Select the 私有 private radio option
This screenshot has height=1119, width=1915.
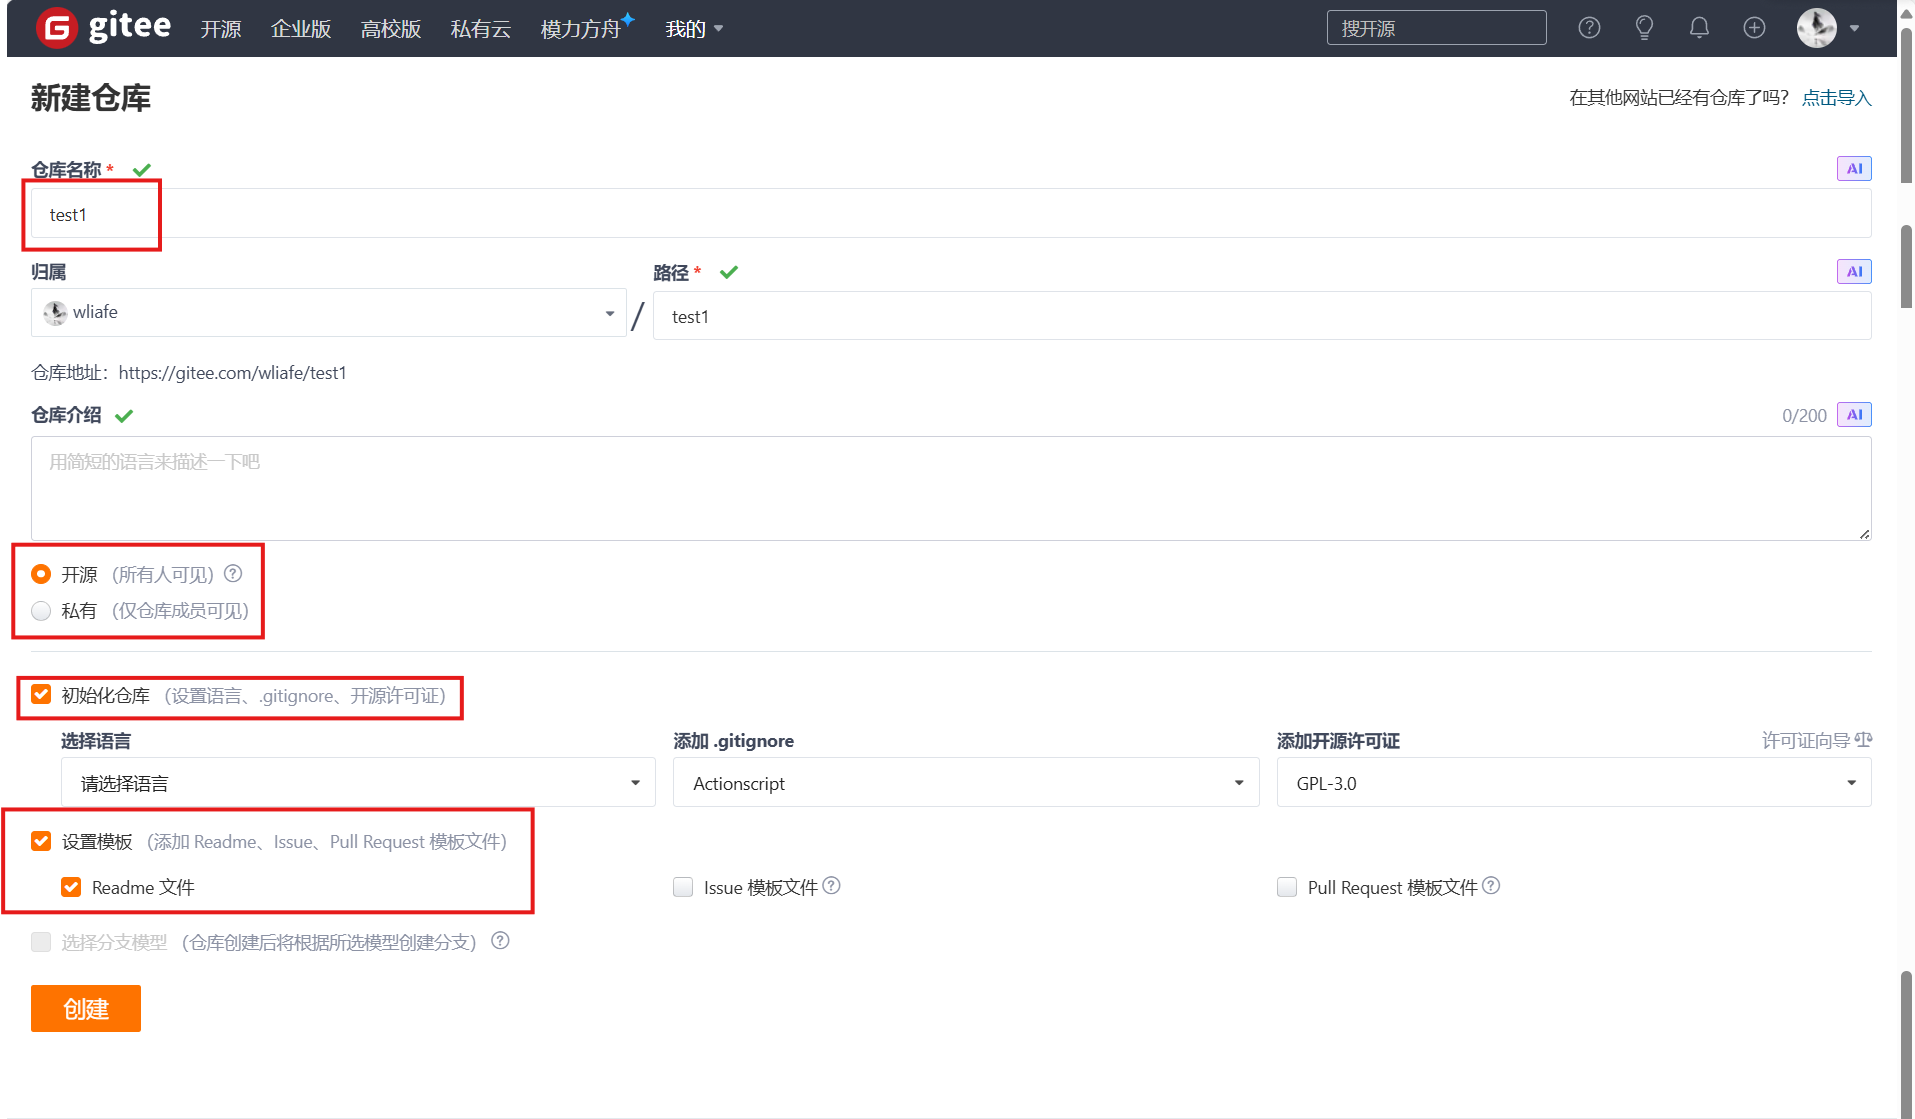tap(41, 611)
